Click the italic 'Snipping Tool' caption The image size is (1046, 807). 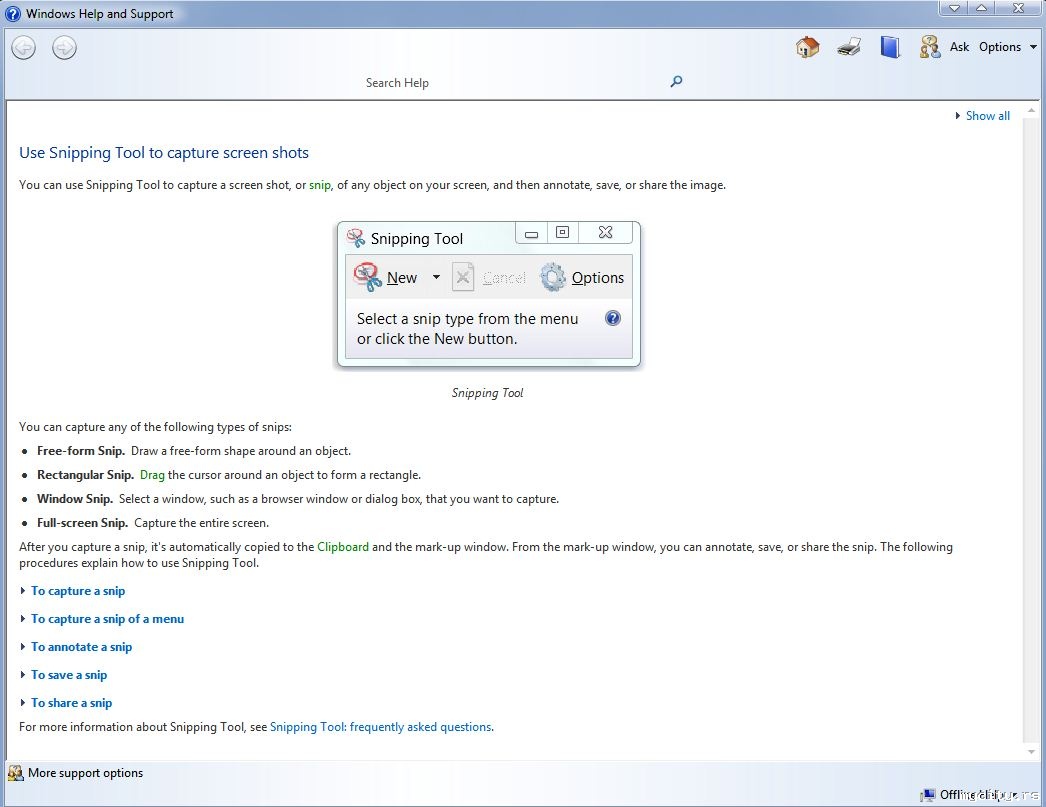point(488,393)
